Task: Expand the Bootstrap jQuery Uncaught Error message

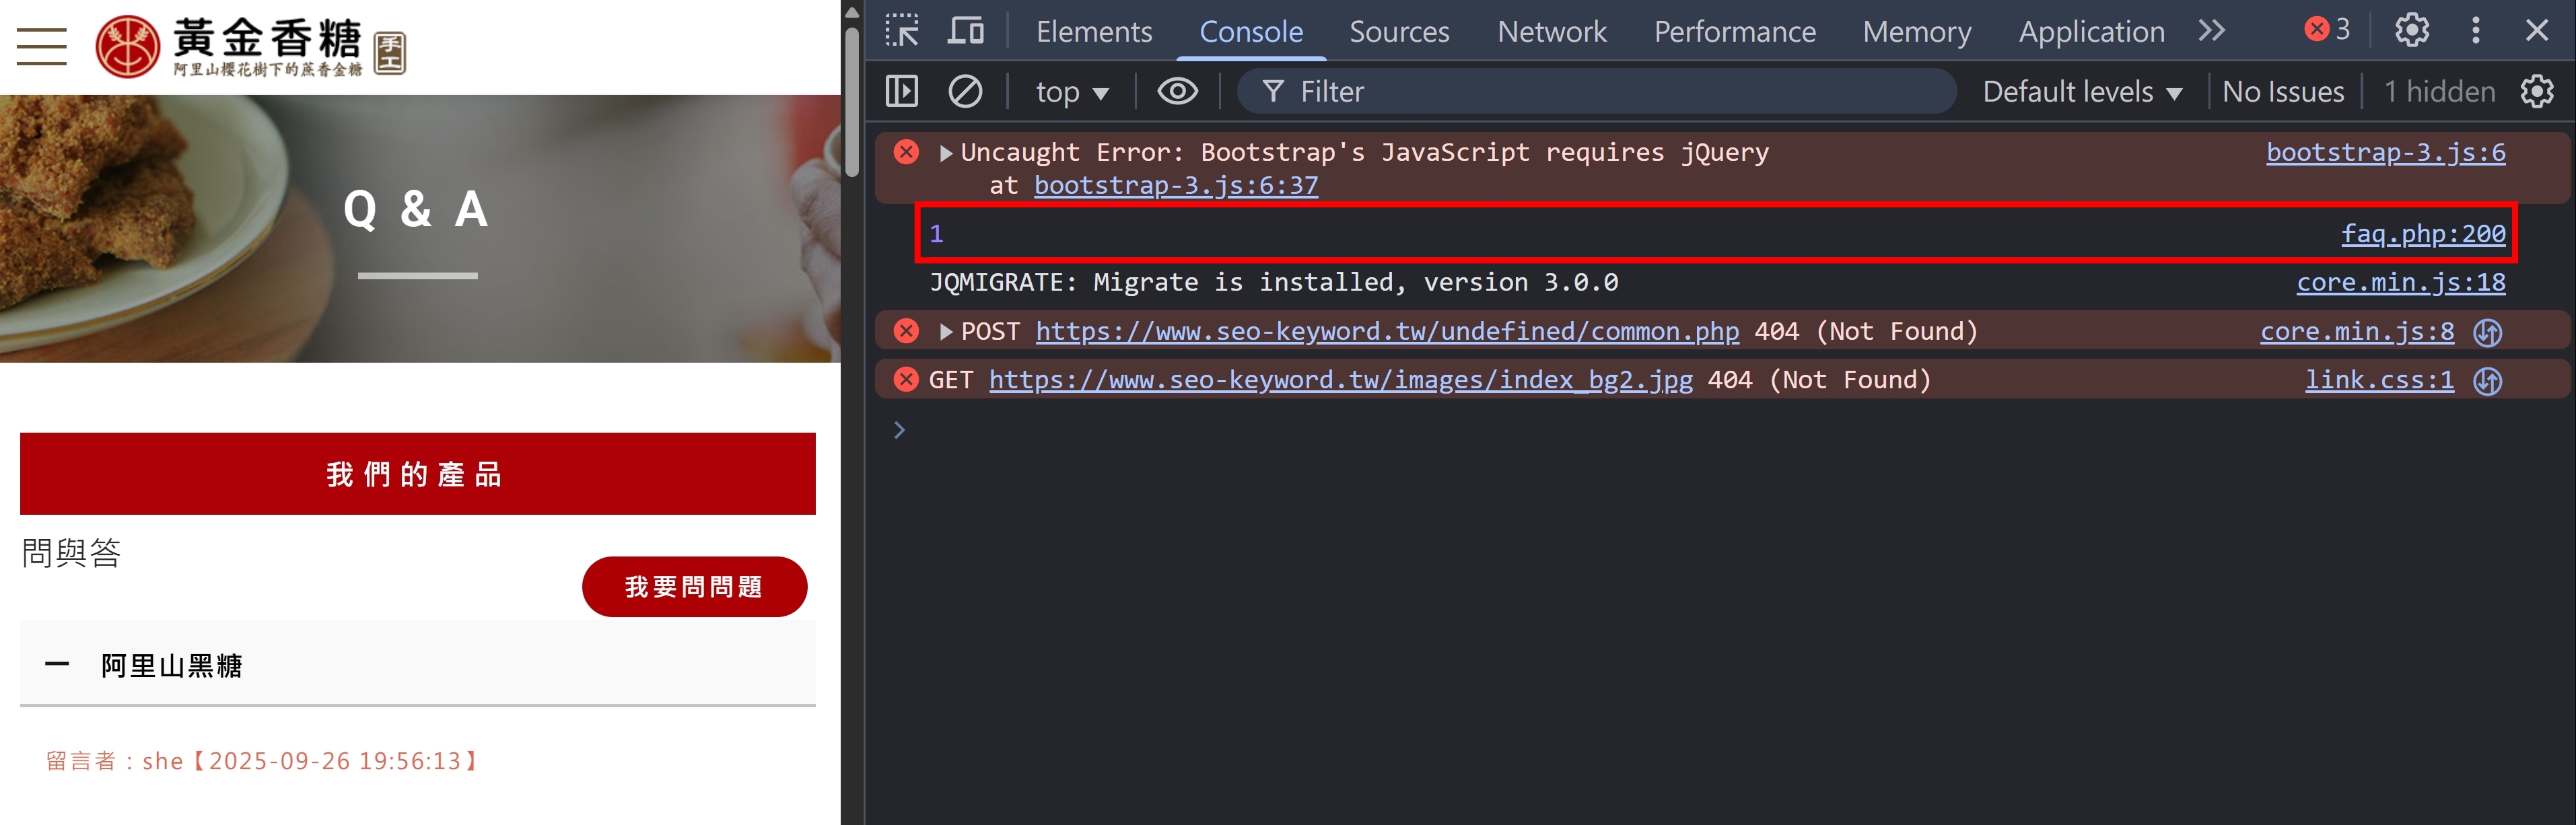Action: tap(945, 153)
